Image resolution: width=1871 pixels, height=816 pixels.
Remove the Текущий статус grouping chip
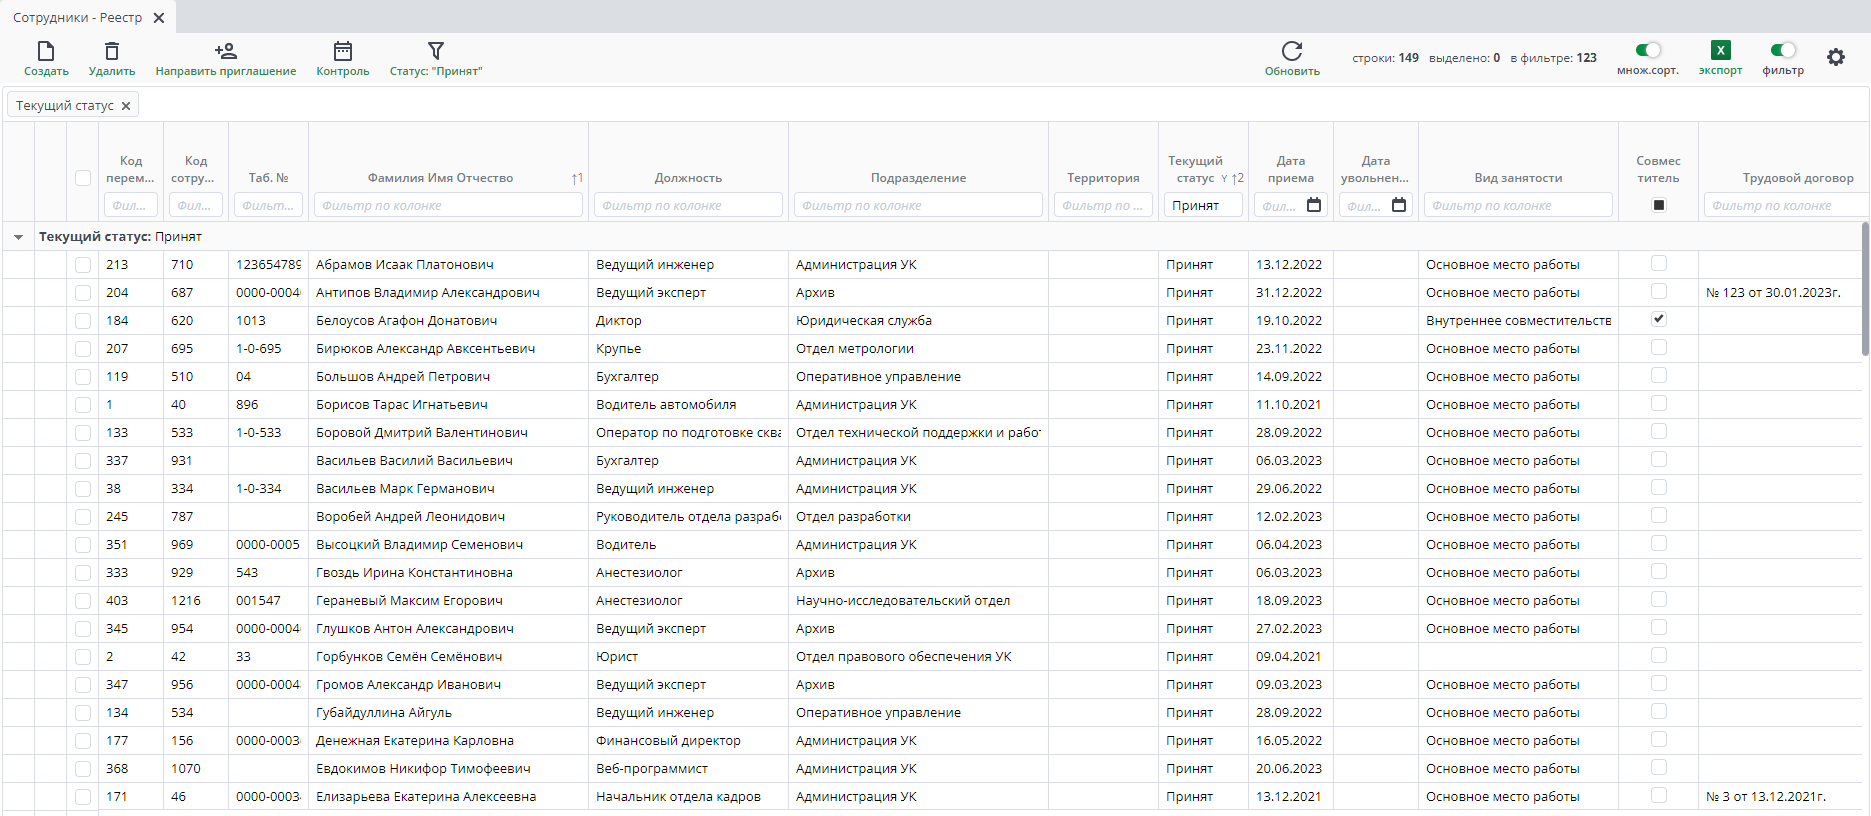click(126, 106)
